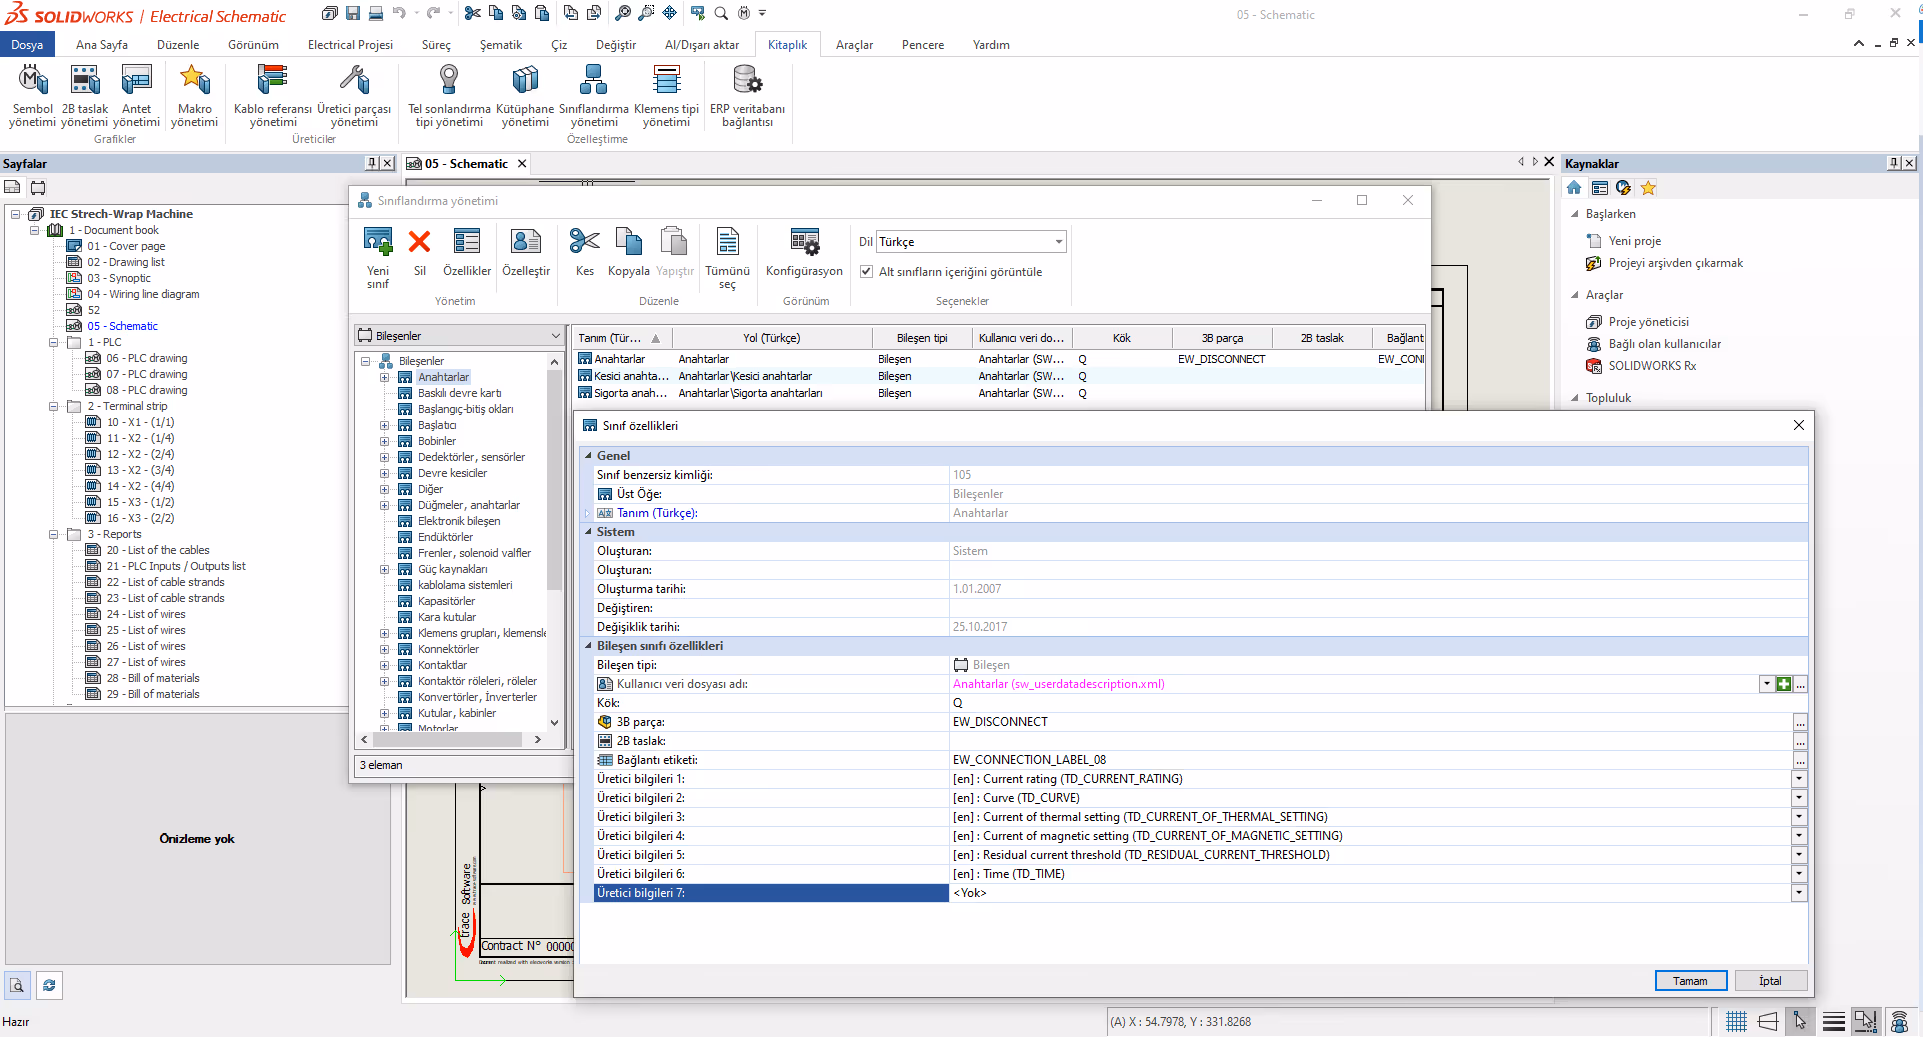Select the Sigorta anahtarları row

coord(1000,393)
